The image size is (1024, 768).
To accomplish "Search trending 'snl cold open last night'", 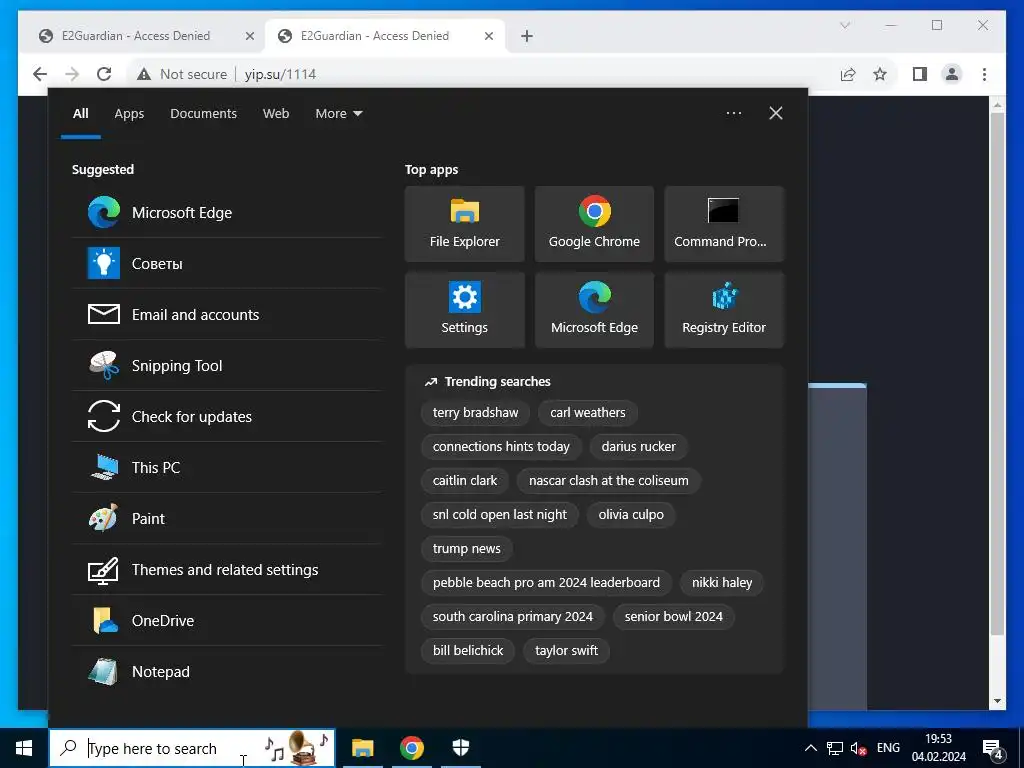I will [500, 514].
